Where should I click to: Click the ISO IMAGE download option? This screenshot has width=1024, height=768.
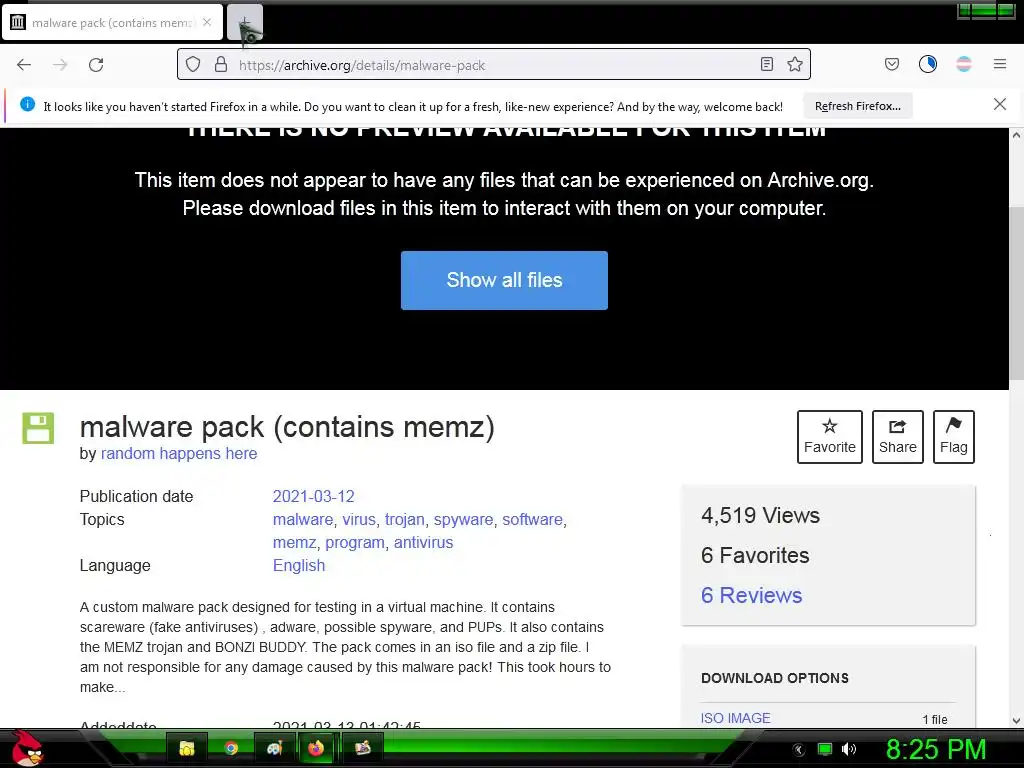point(735,718)
